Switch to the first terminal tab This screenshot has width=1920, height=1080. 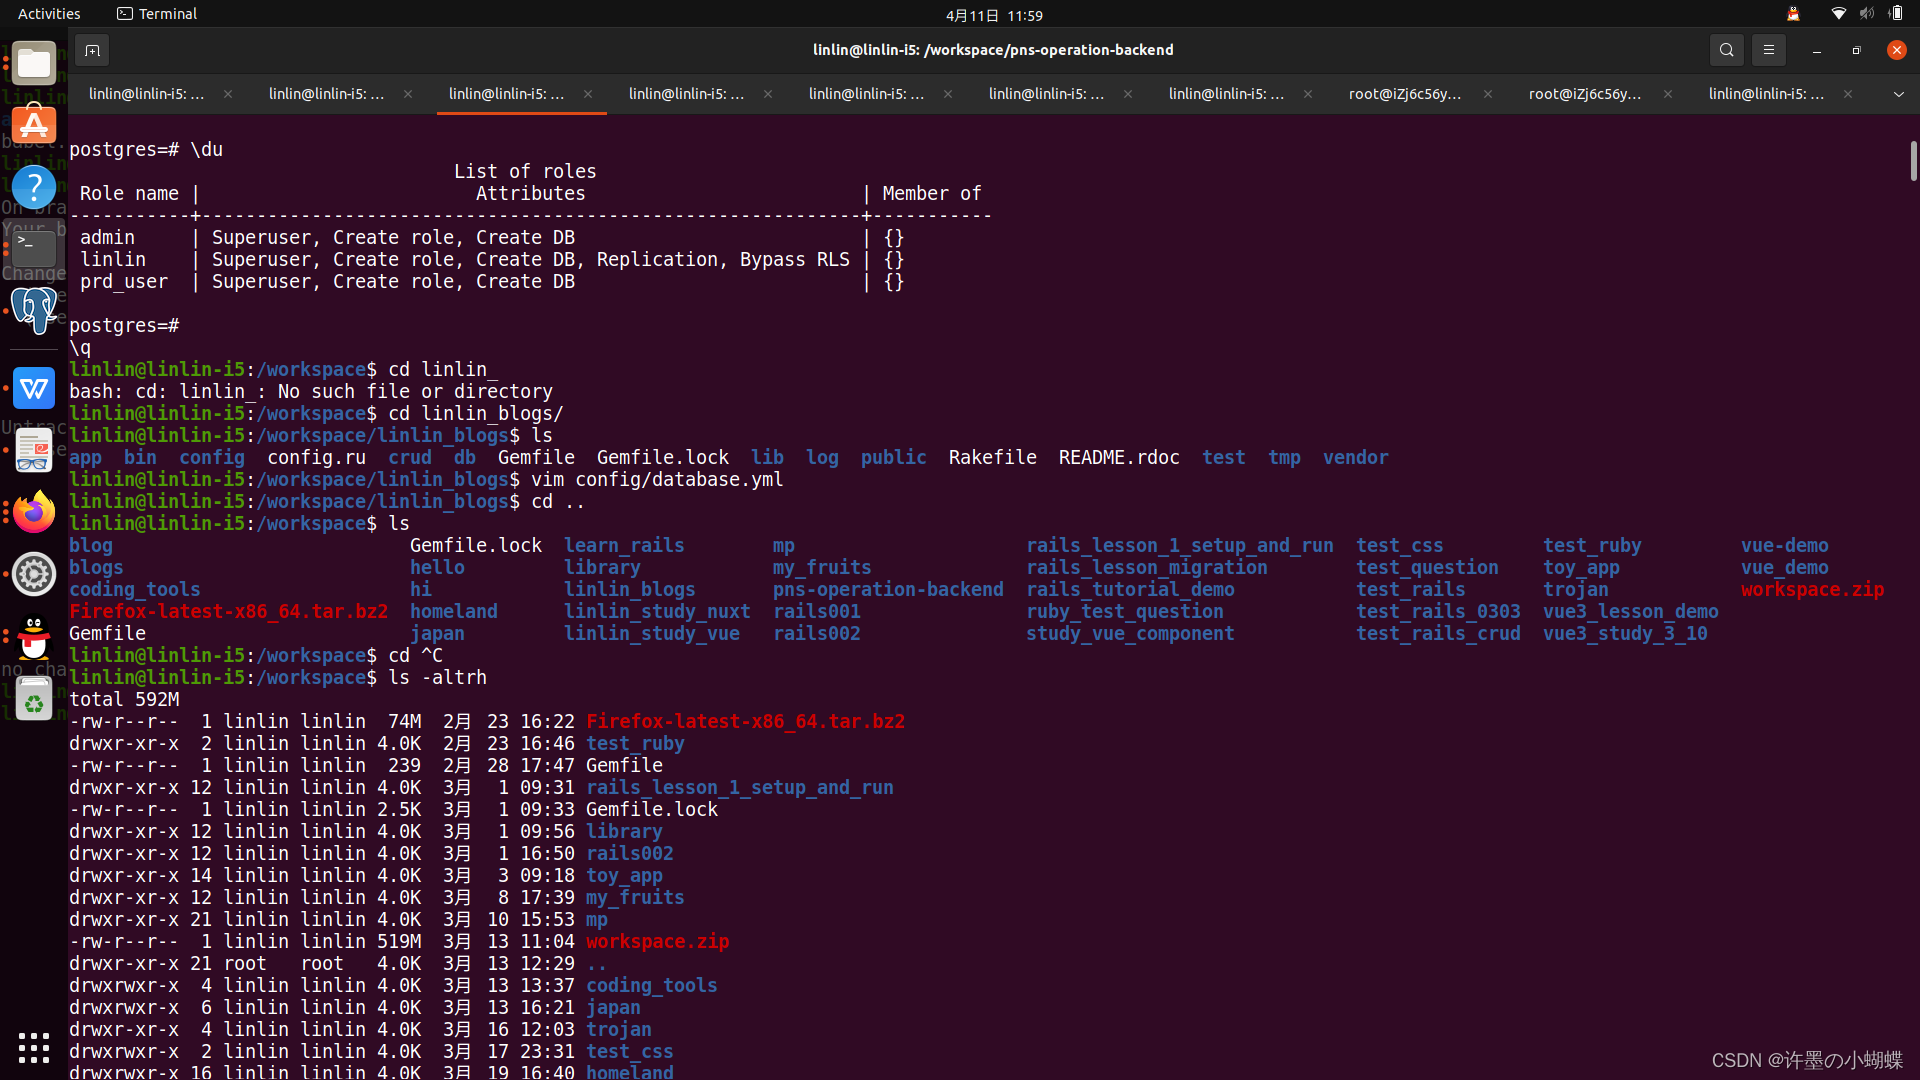pyautogui.click(x=147, y=94)
